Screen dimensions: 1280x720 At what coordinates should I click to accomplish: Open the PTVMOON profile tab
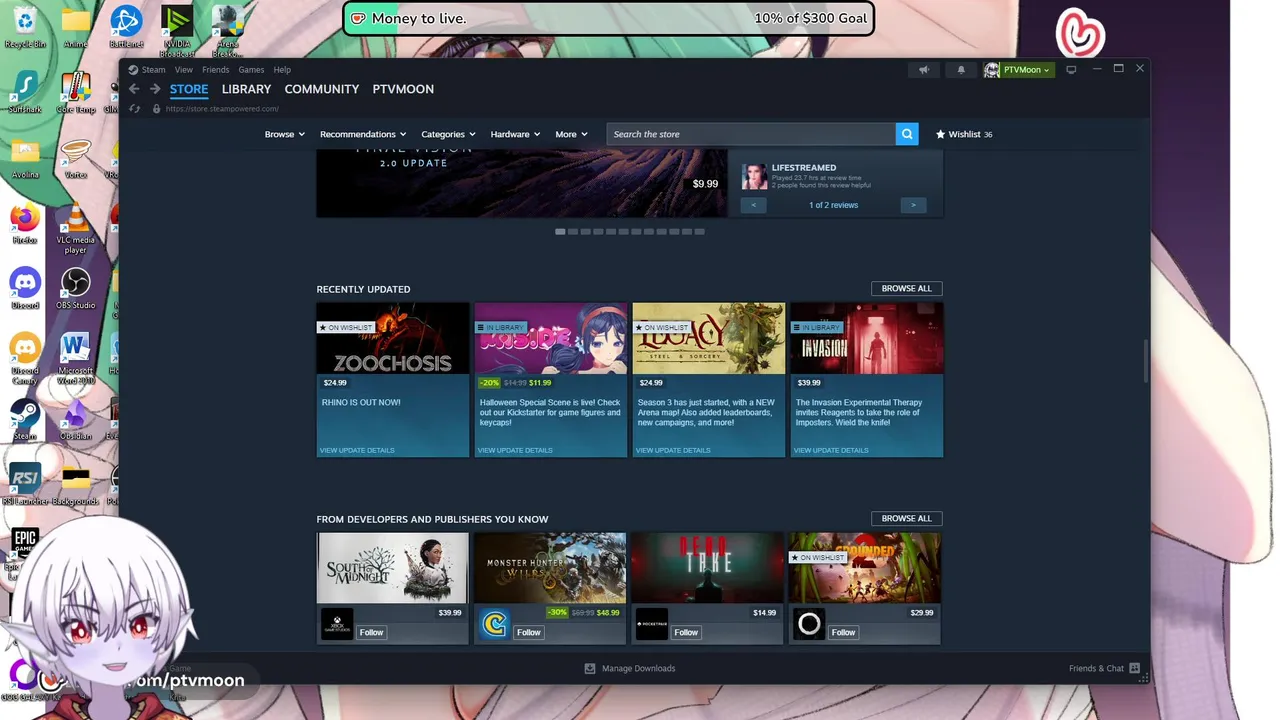coord(403,89)
